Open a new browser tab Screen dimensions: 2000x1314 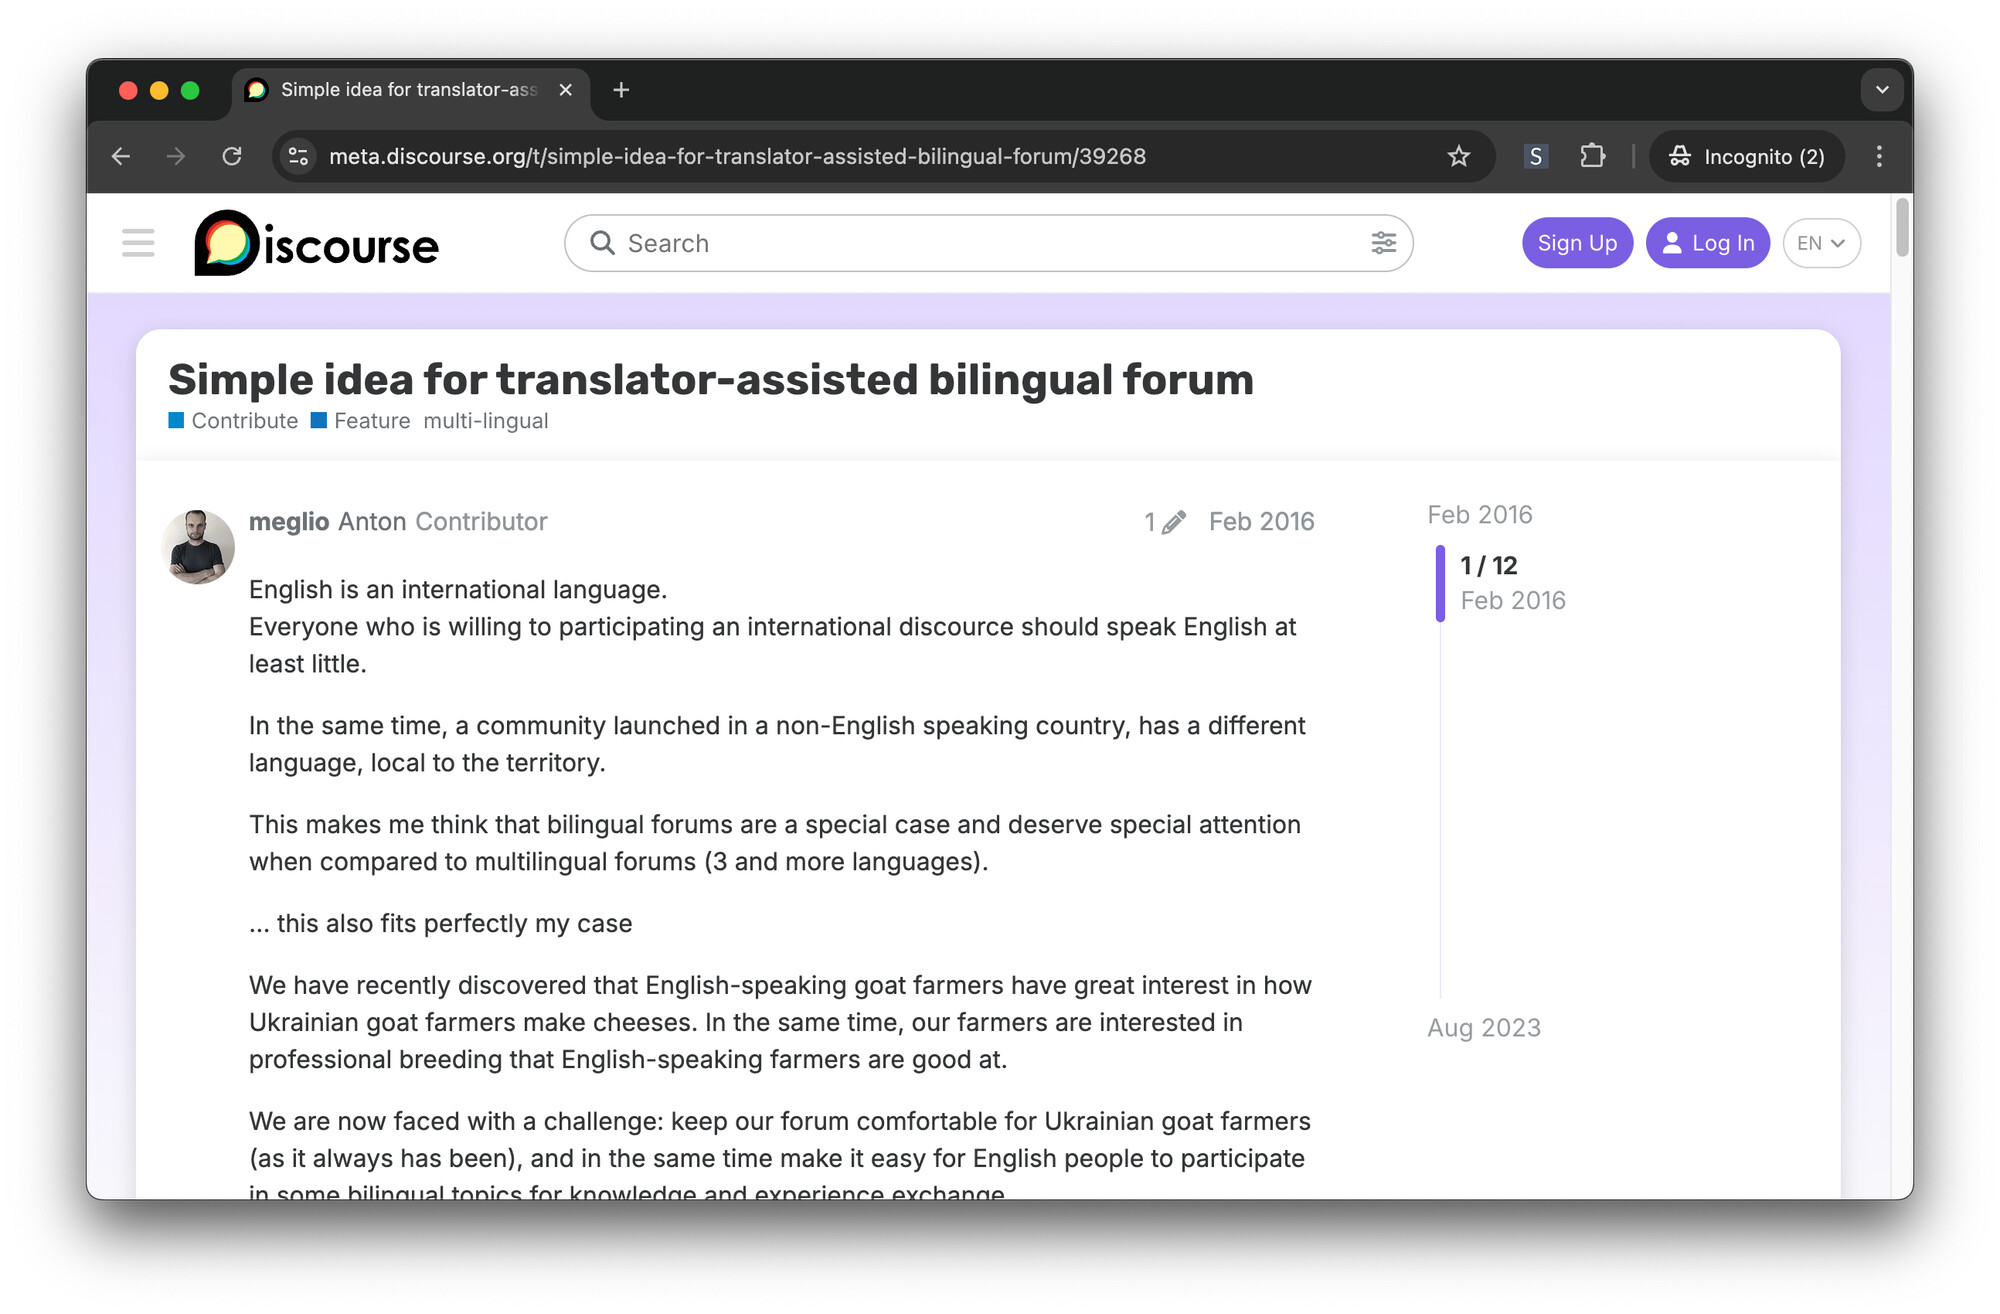coord(621,90)
